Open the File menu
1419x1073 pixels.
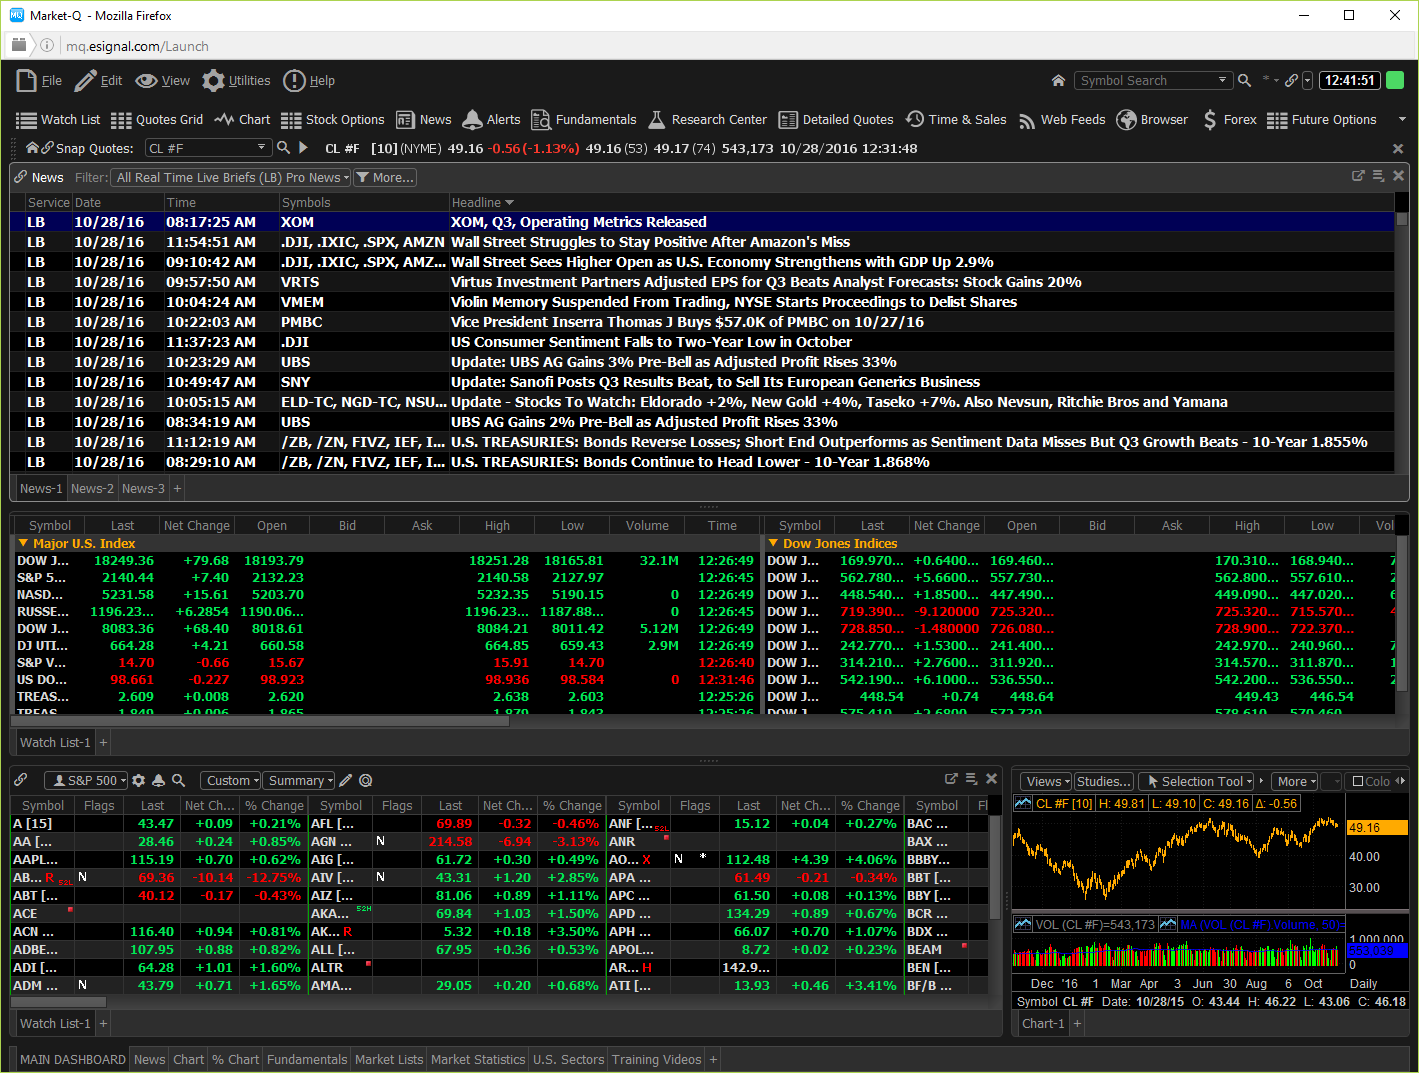40,81
